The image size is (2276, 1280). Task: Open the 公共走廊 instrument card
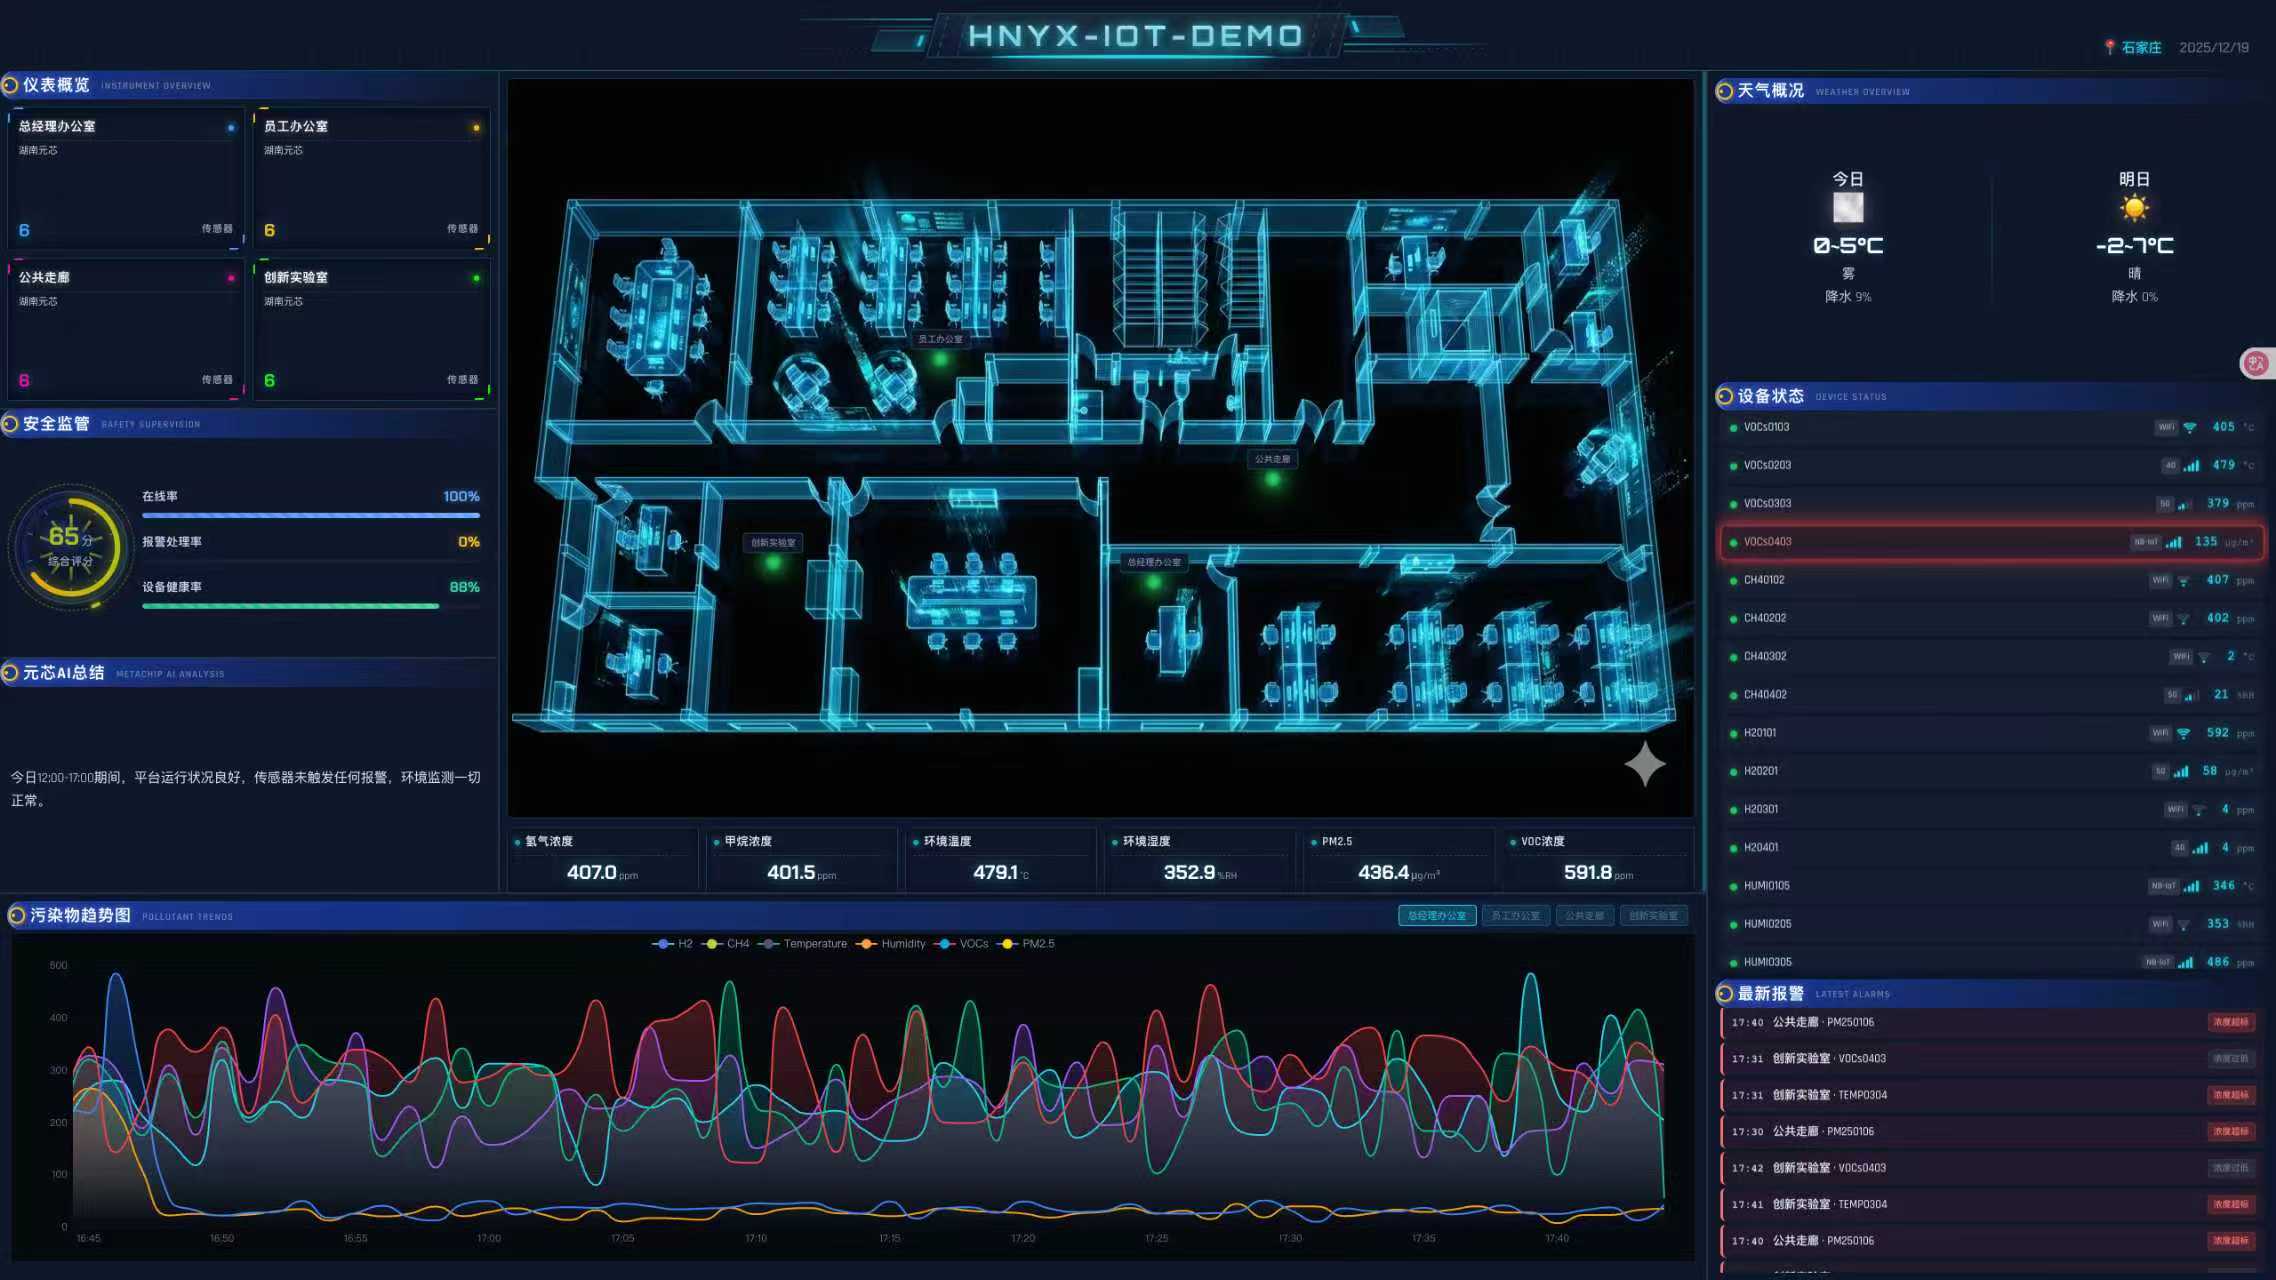126,329
